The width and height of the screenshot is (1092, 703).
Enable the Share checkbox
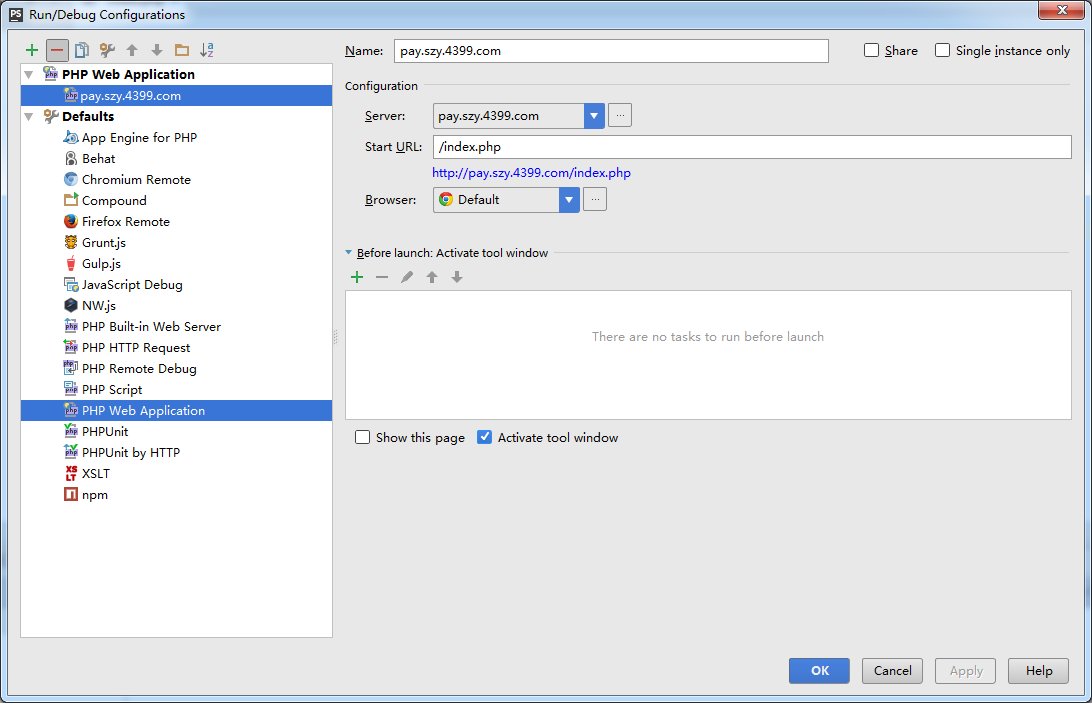point(871,50)
